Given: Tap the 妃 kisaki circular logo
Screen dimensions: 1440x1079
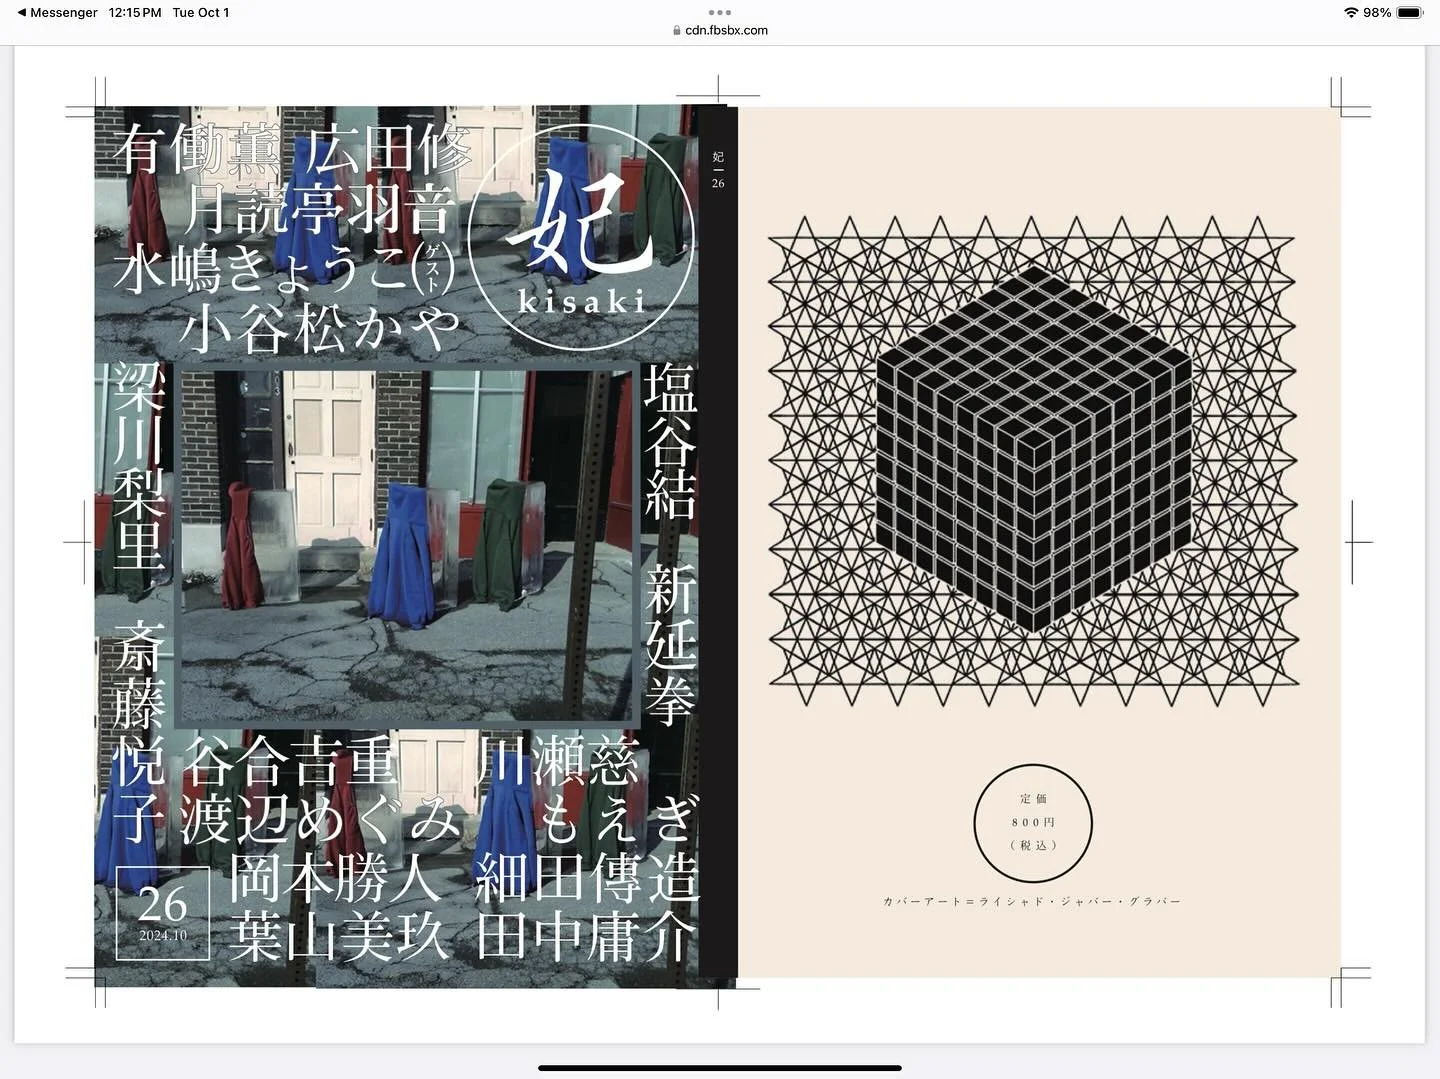Looking at the screenshot, I should coord(579,239).
